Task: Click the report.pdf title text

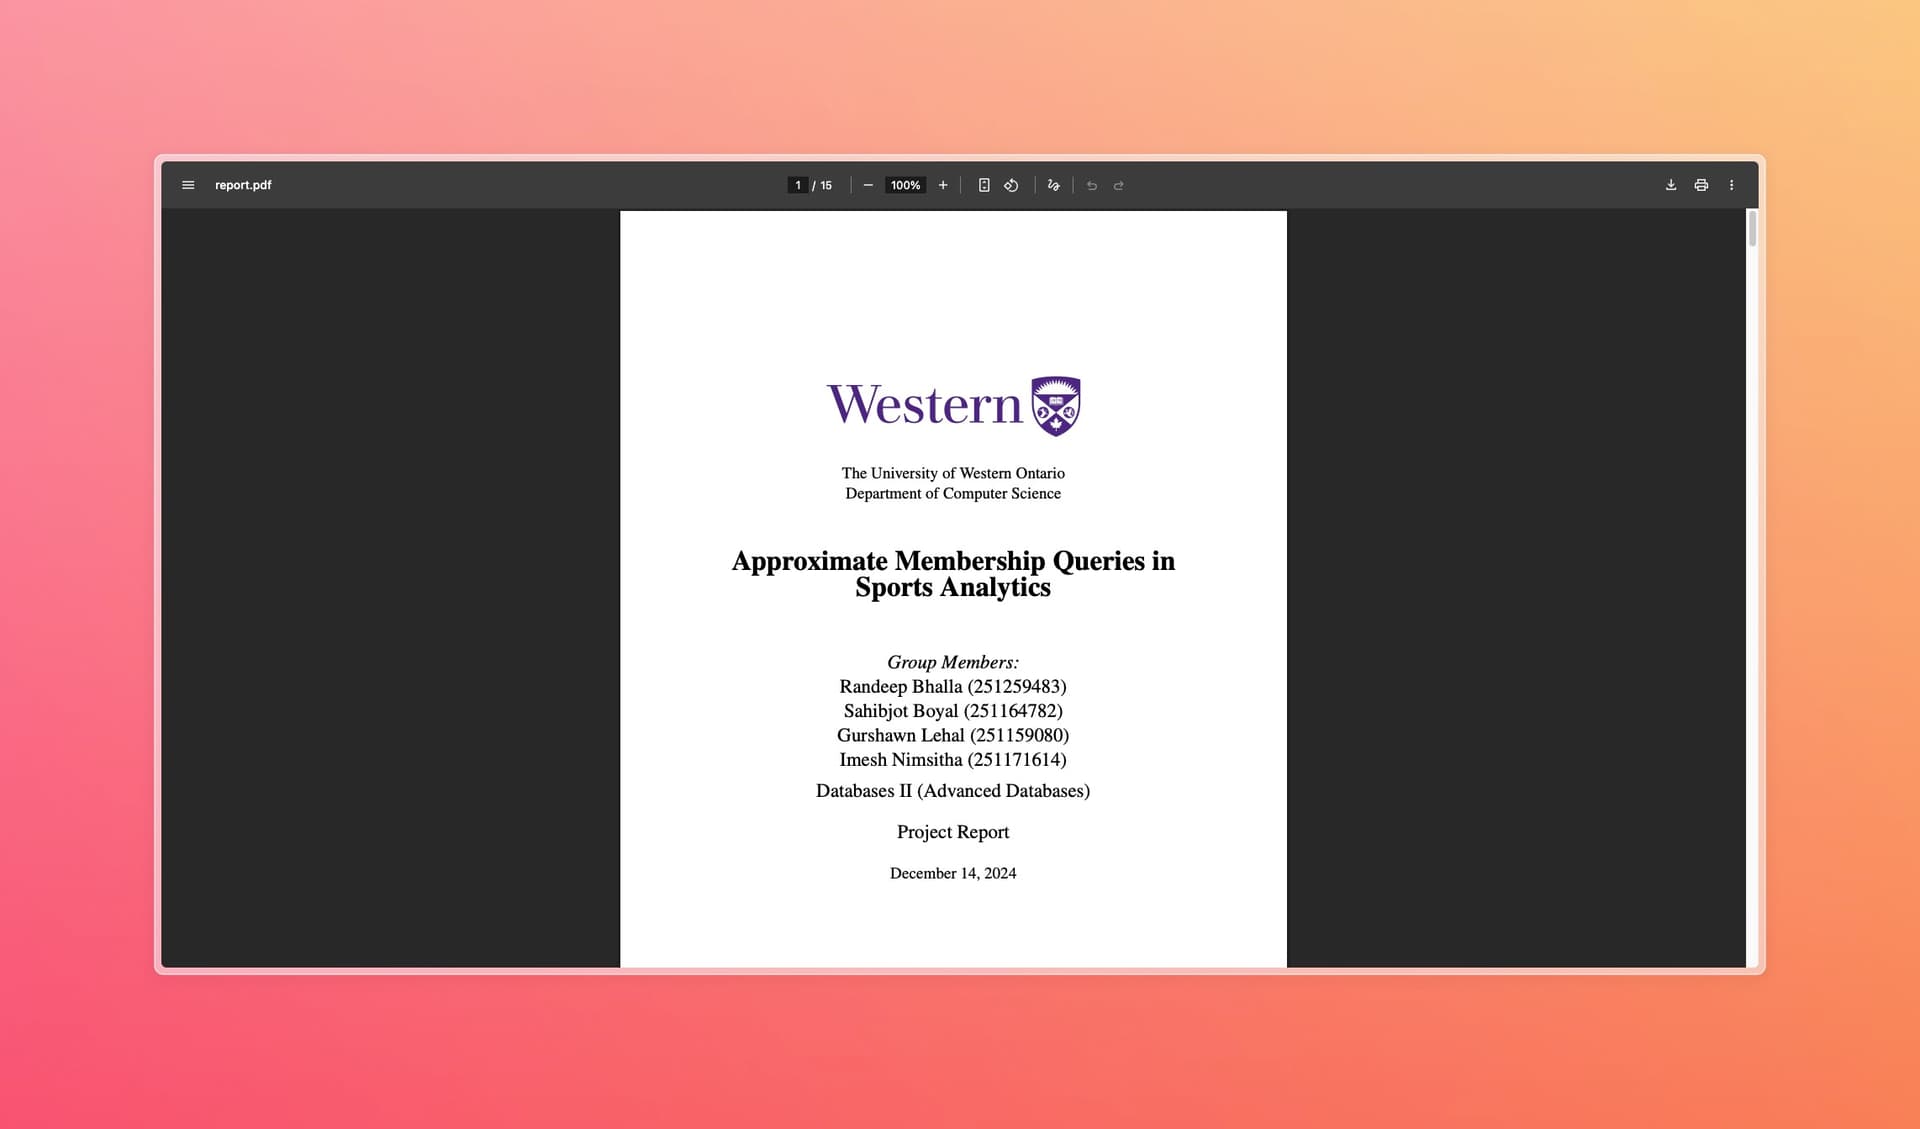Action: (243, 185)
